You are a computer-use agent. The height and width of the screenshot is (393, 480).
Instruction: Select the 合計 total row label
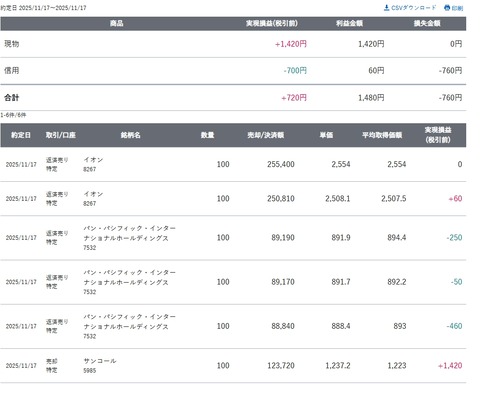pyautogui.click(x=12, y=98)
